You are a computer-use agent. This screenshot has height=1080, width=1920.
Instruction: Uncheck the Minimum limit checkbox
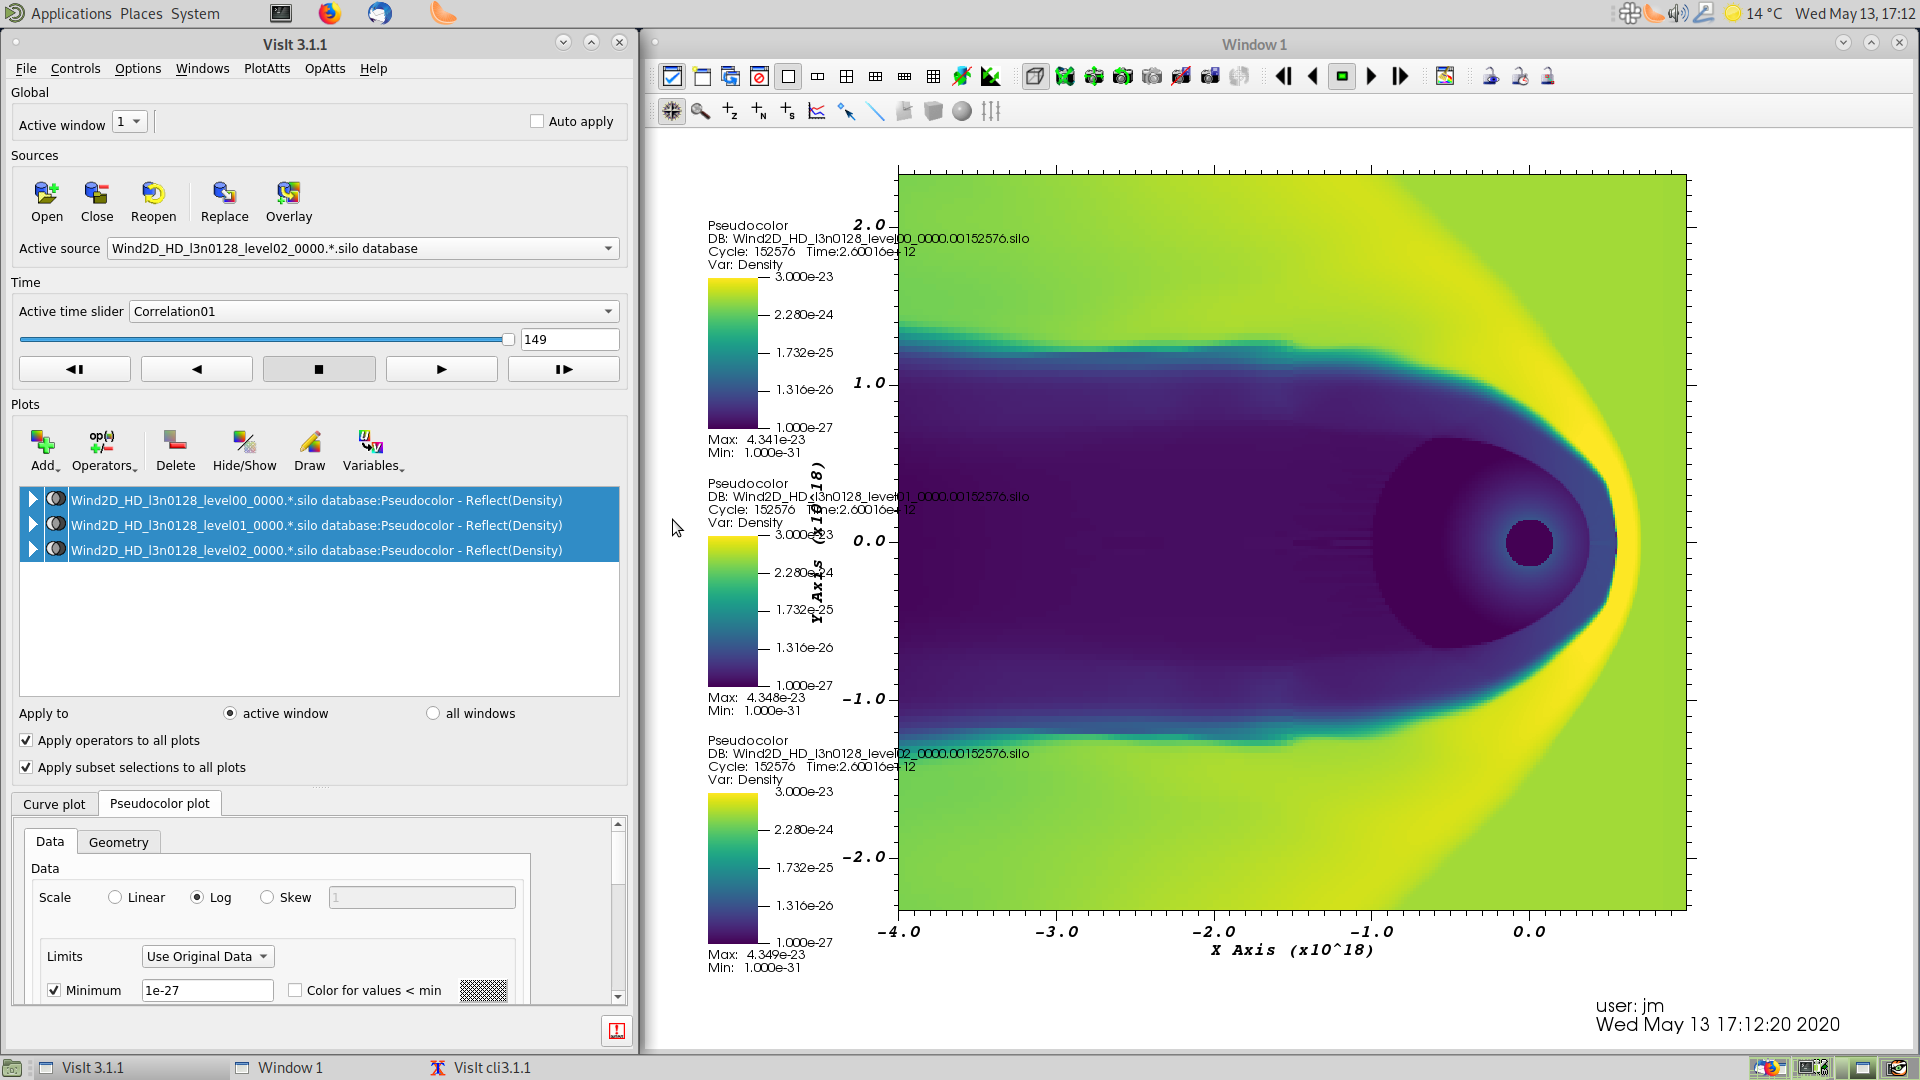(54, 990)
